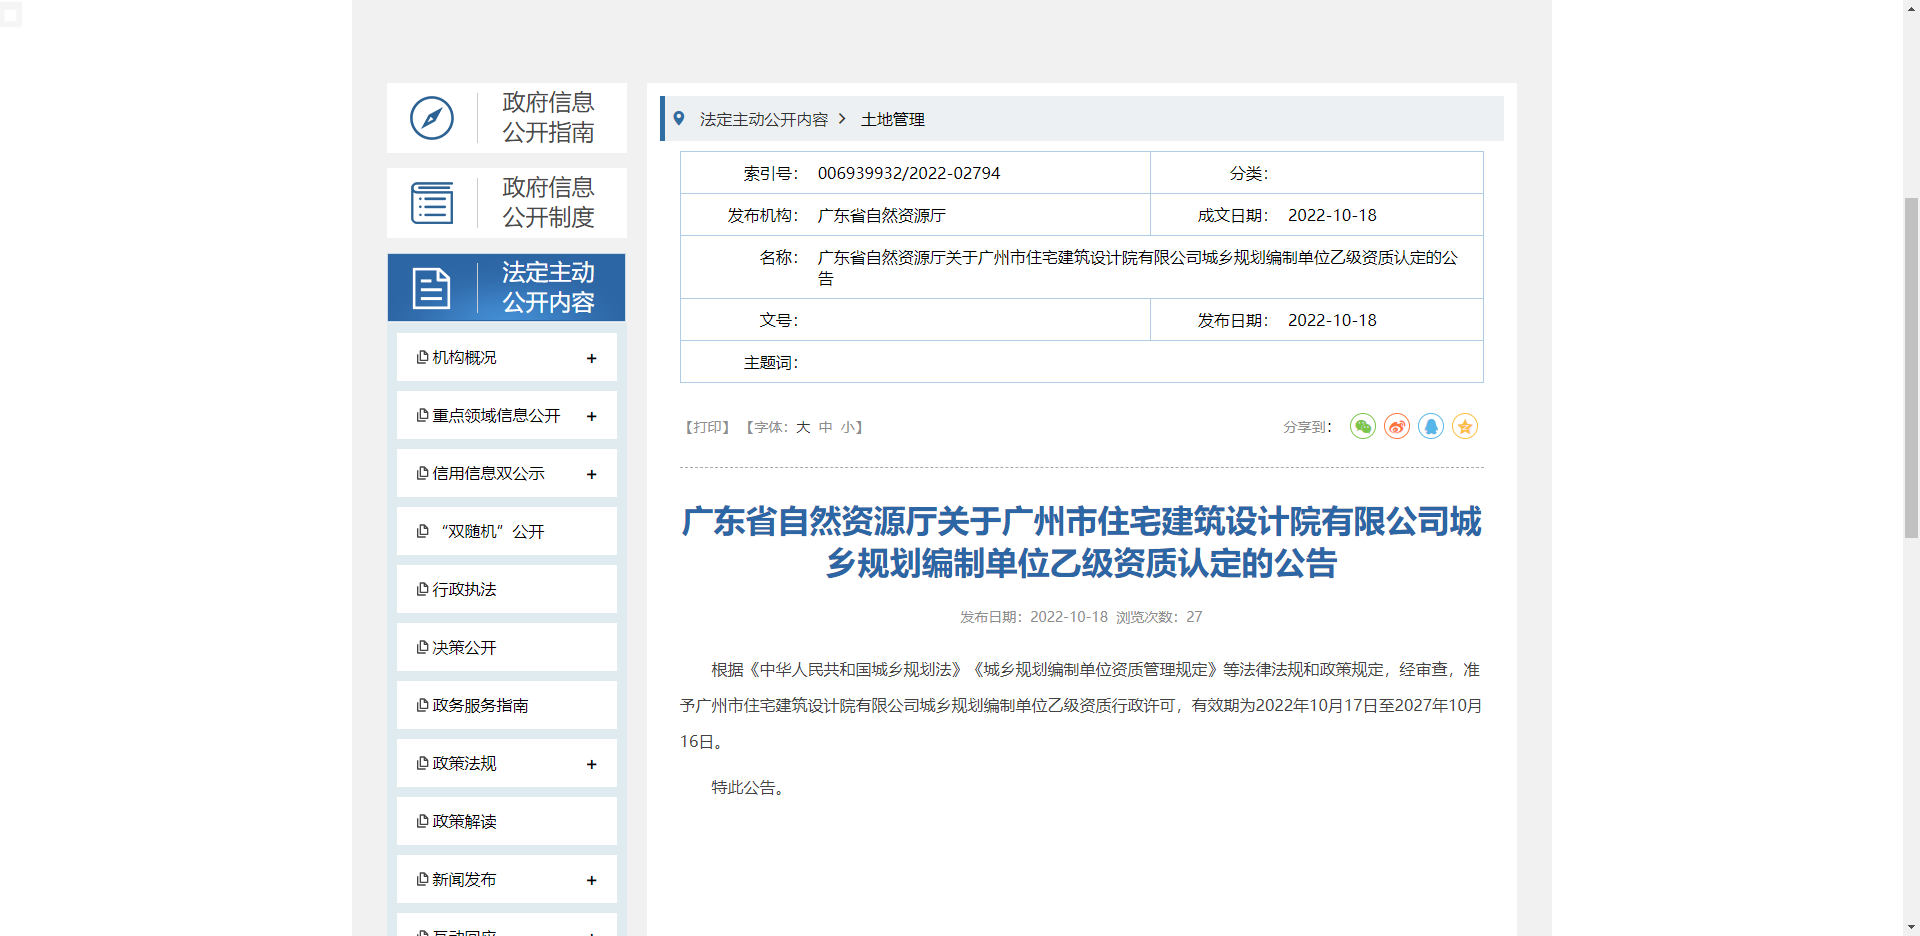
Task: Click the page icon beside 信用信息双公示
Action: pos(423,473)
